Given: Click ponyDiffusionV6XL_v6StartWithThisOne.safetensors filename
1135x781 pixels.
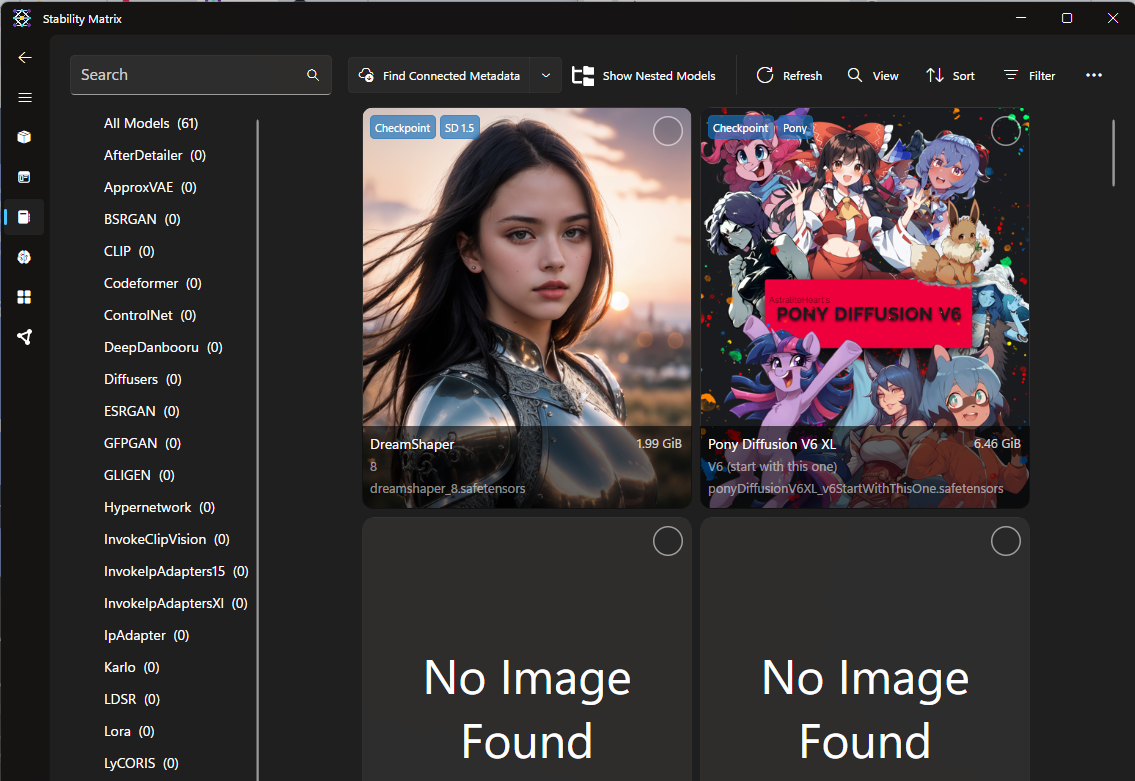Looking at the screenshot, I should tap(856, 489).
